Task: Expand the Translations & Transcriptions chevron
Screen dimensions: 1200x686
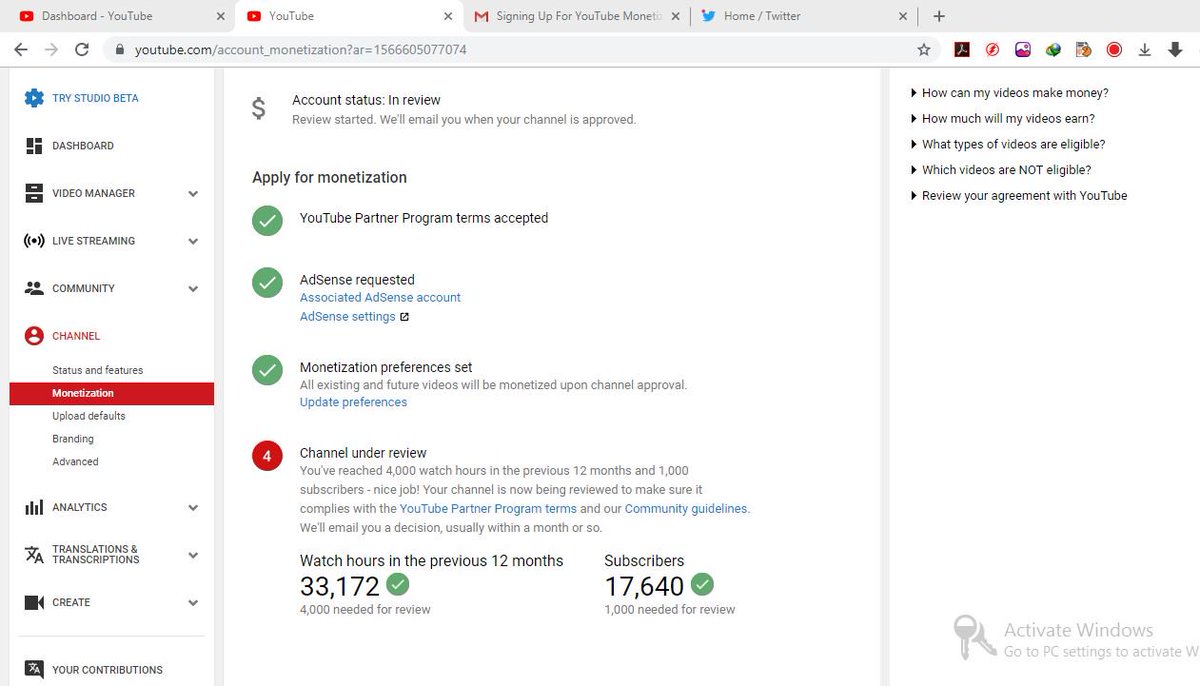Action: 193,555
